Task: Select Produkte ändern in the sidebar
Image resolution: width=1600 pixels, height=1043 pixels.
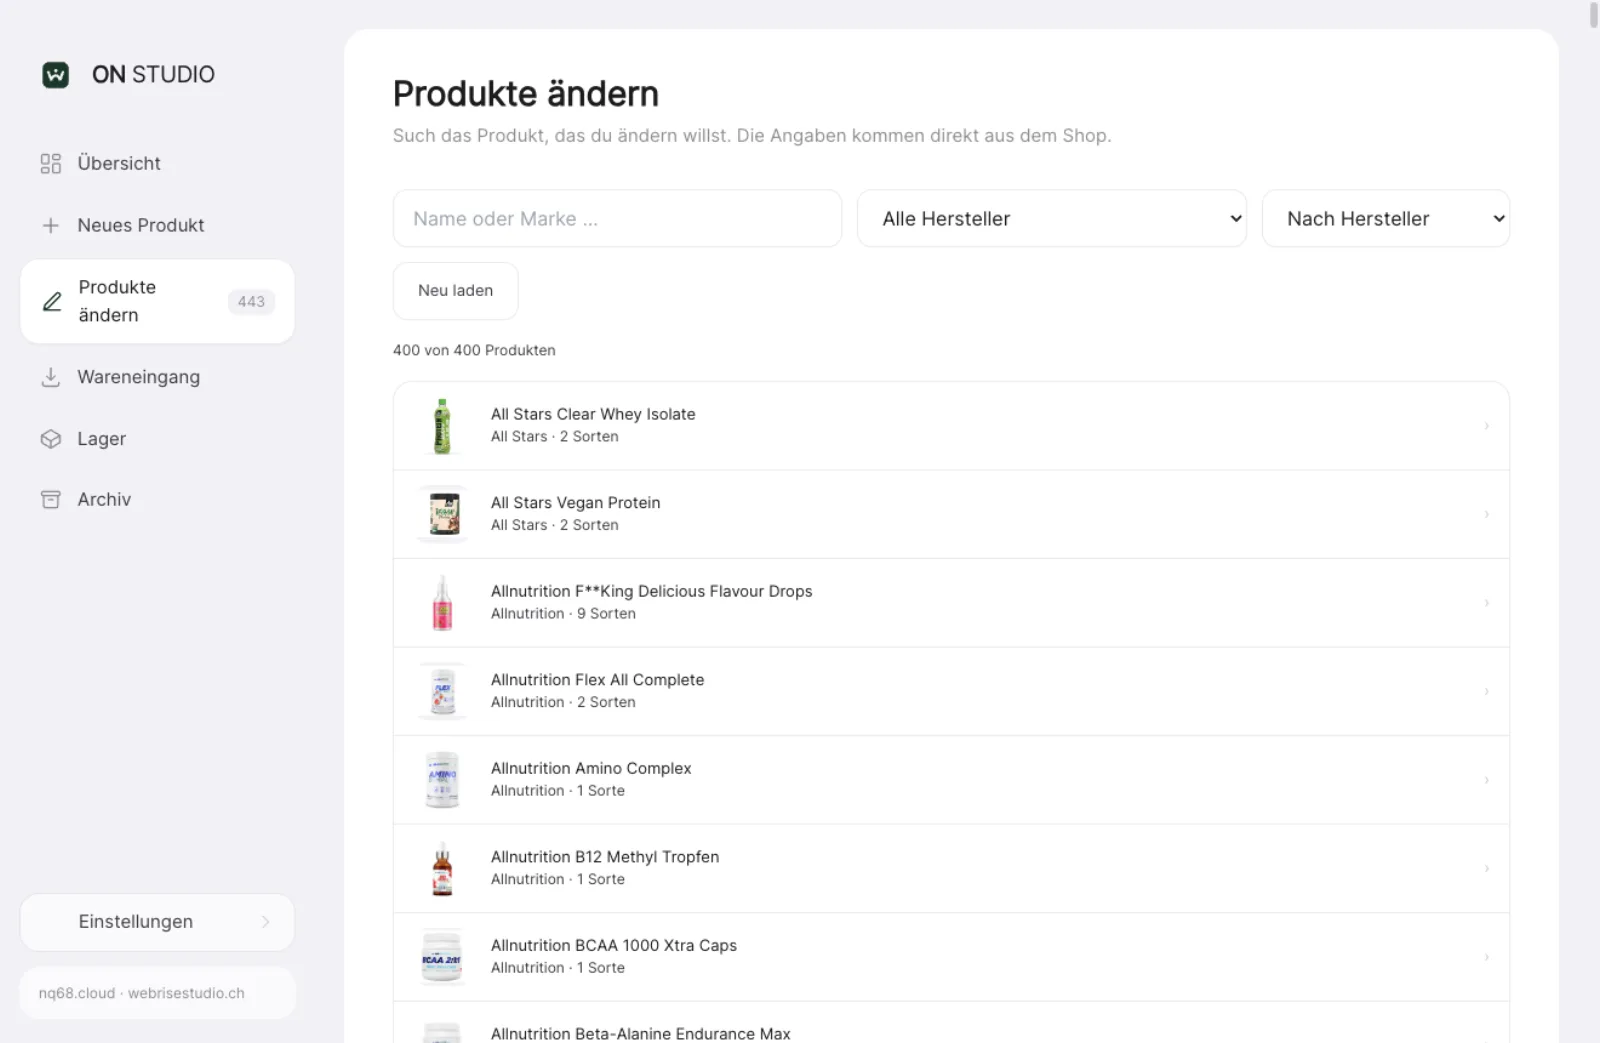Action: click(157, 302)
